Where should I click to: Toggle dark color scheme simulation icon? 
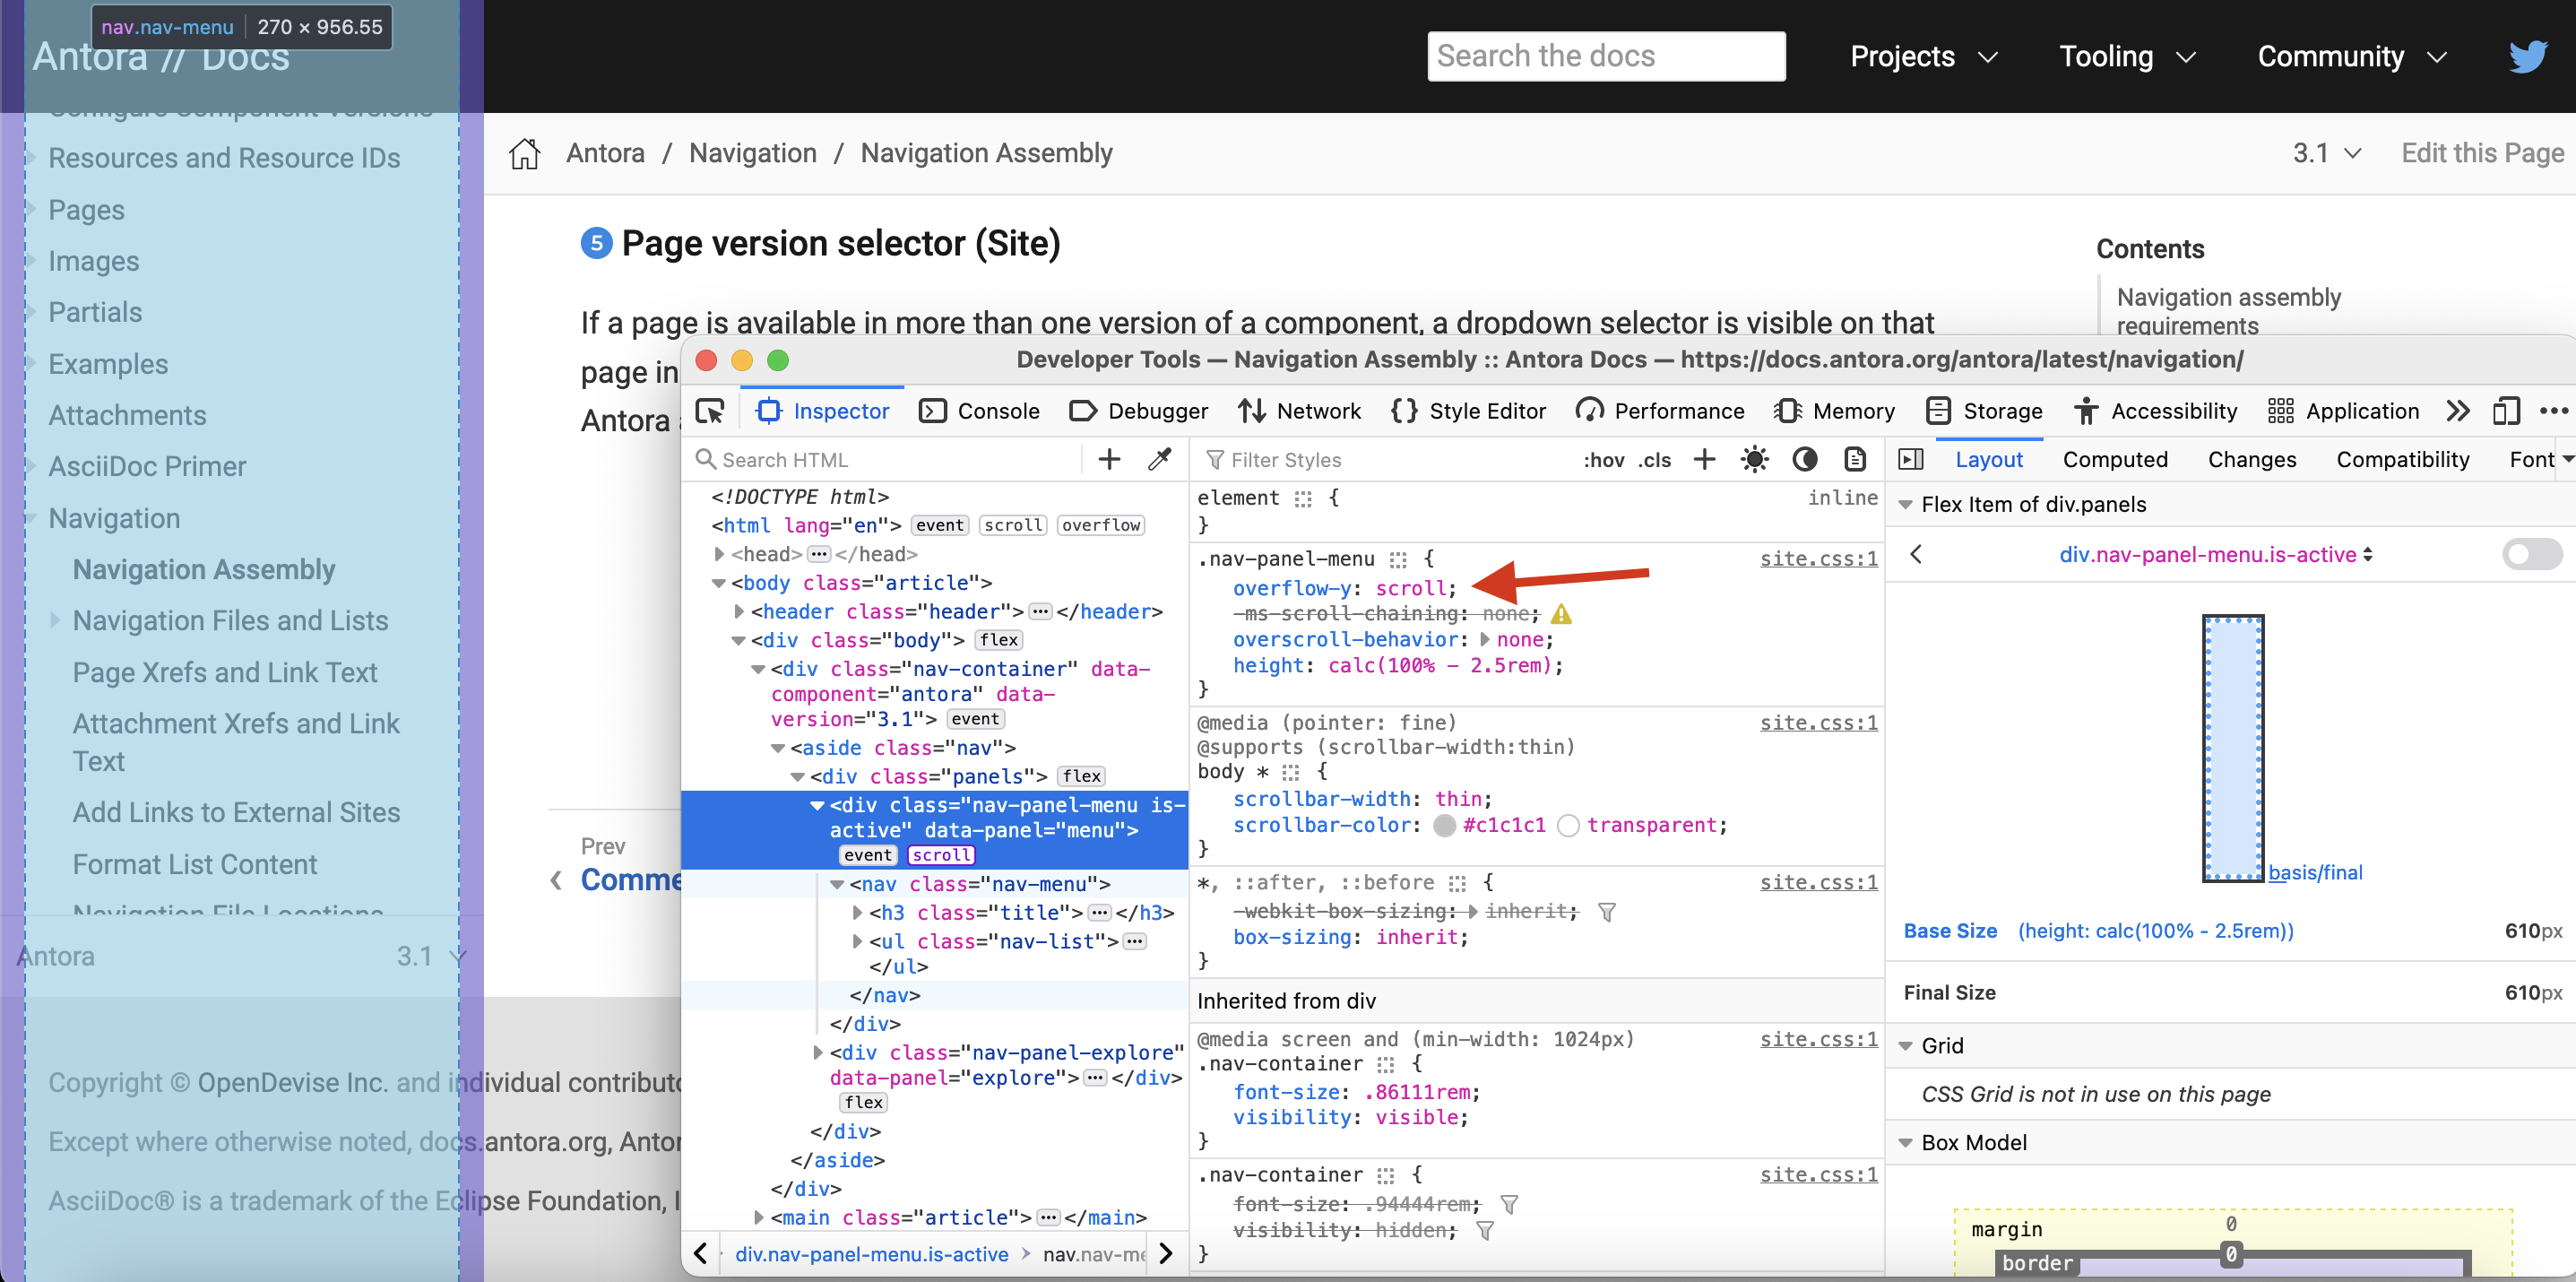(1805, 459)
